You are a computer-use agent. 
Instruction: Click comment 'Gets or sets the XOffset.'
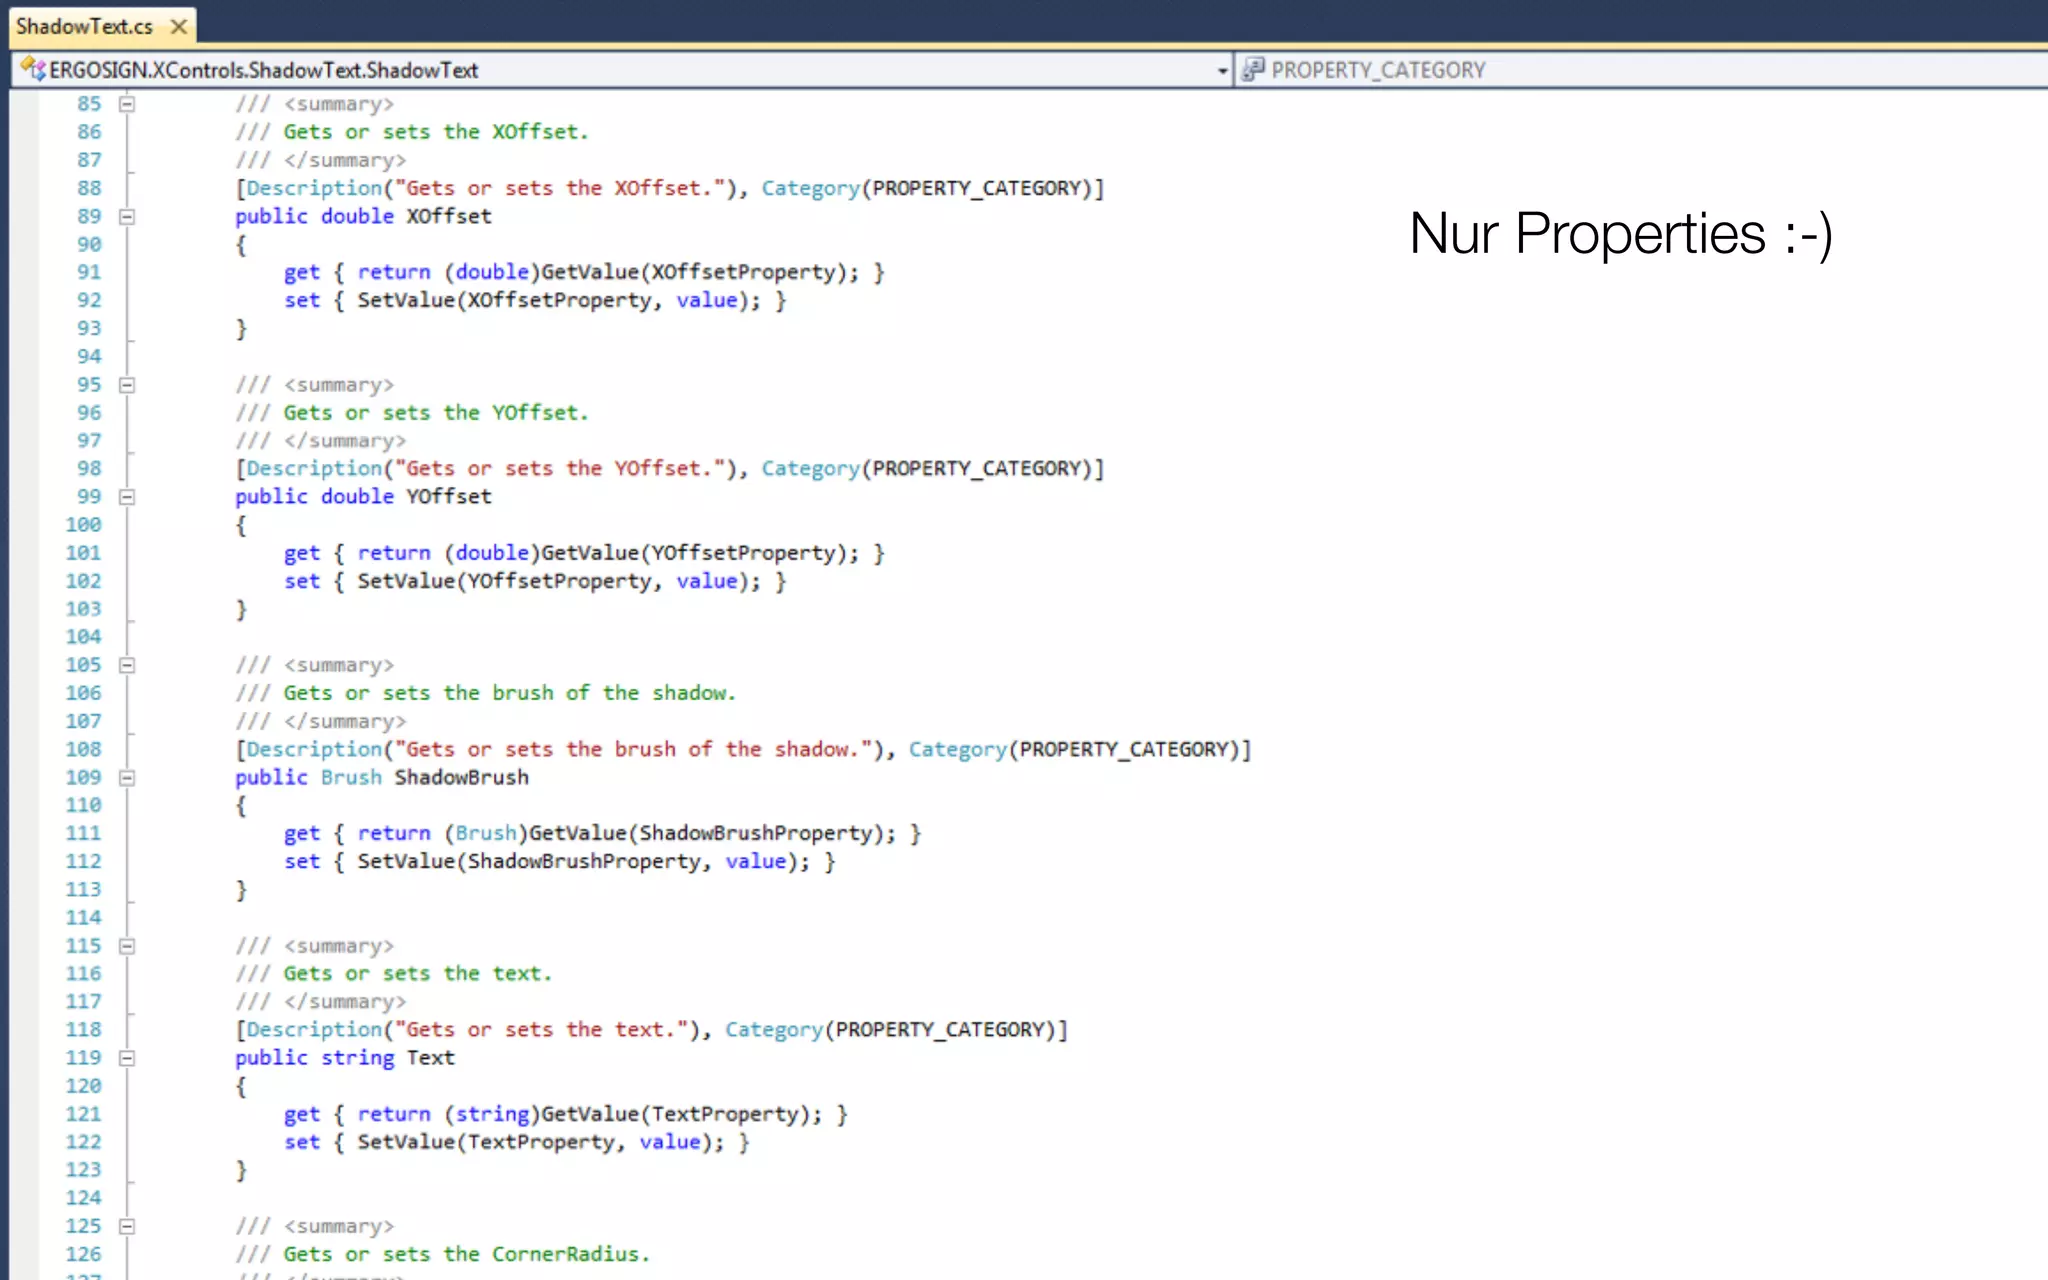pyautogui.click(x=412, y=132)
